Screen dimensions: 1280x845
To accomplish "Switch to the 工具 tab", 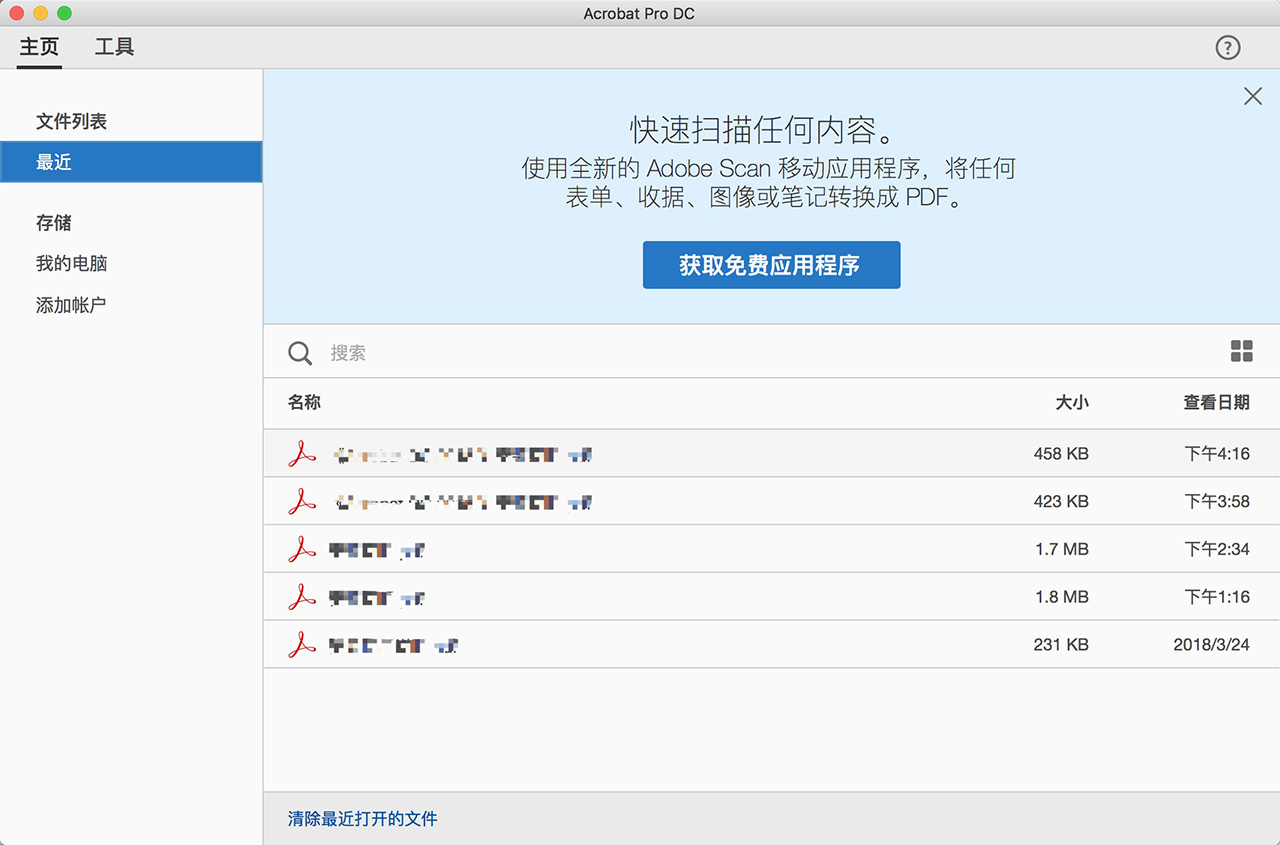I will coord(114,47).
